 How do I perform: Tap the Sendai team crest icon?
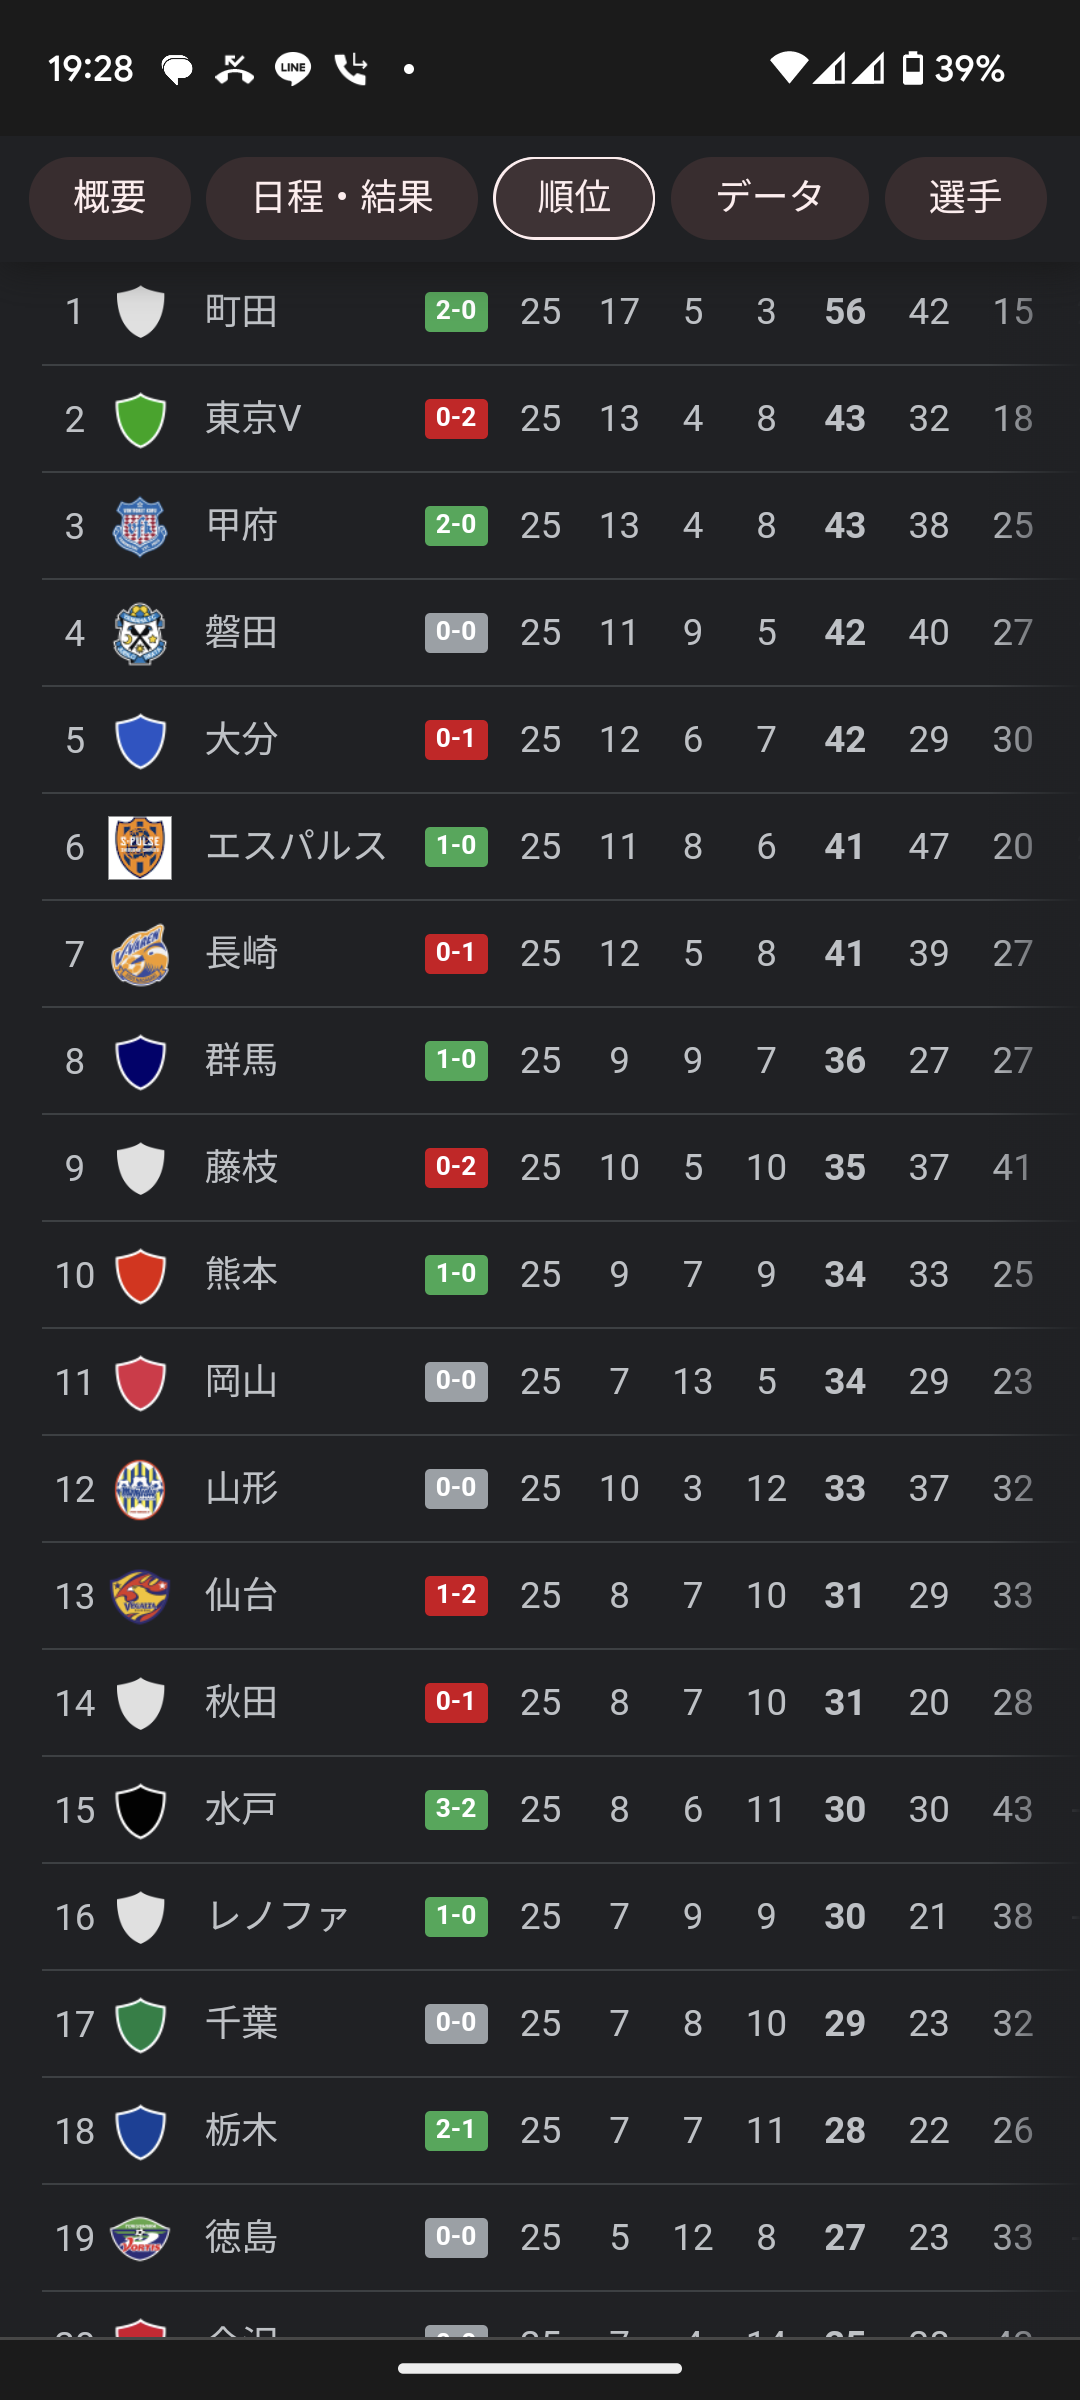[x=140, y=1596]
